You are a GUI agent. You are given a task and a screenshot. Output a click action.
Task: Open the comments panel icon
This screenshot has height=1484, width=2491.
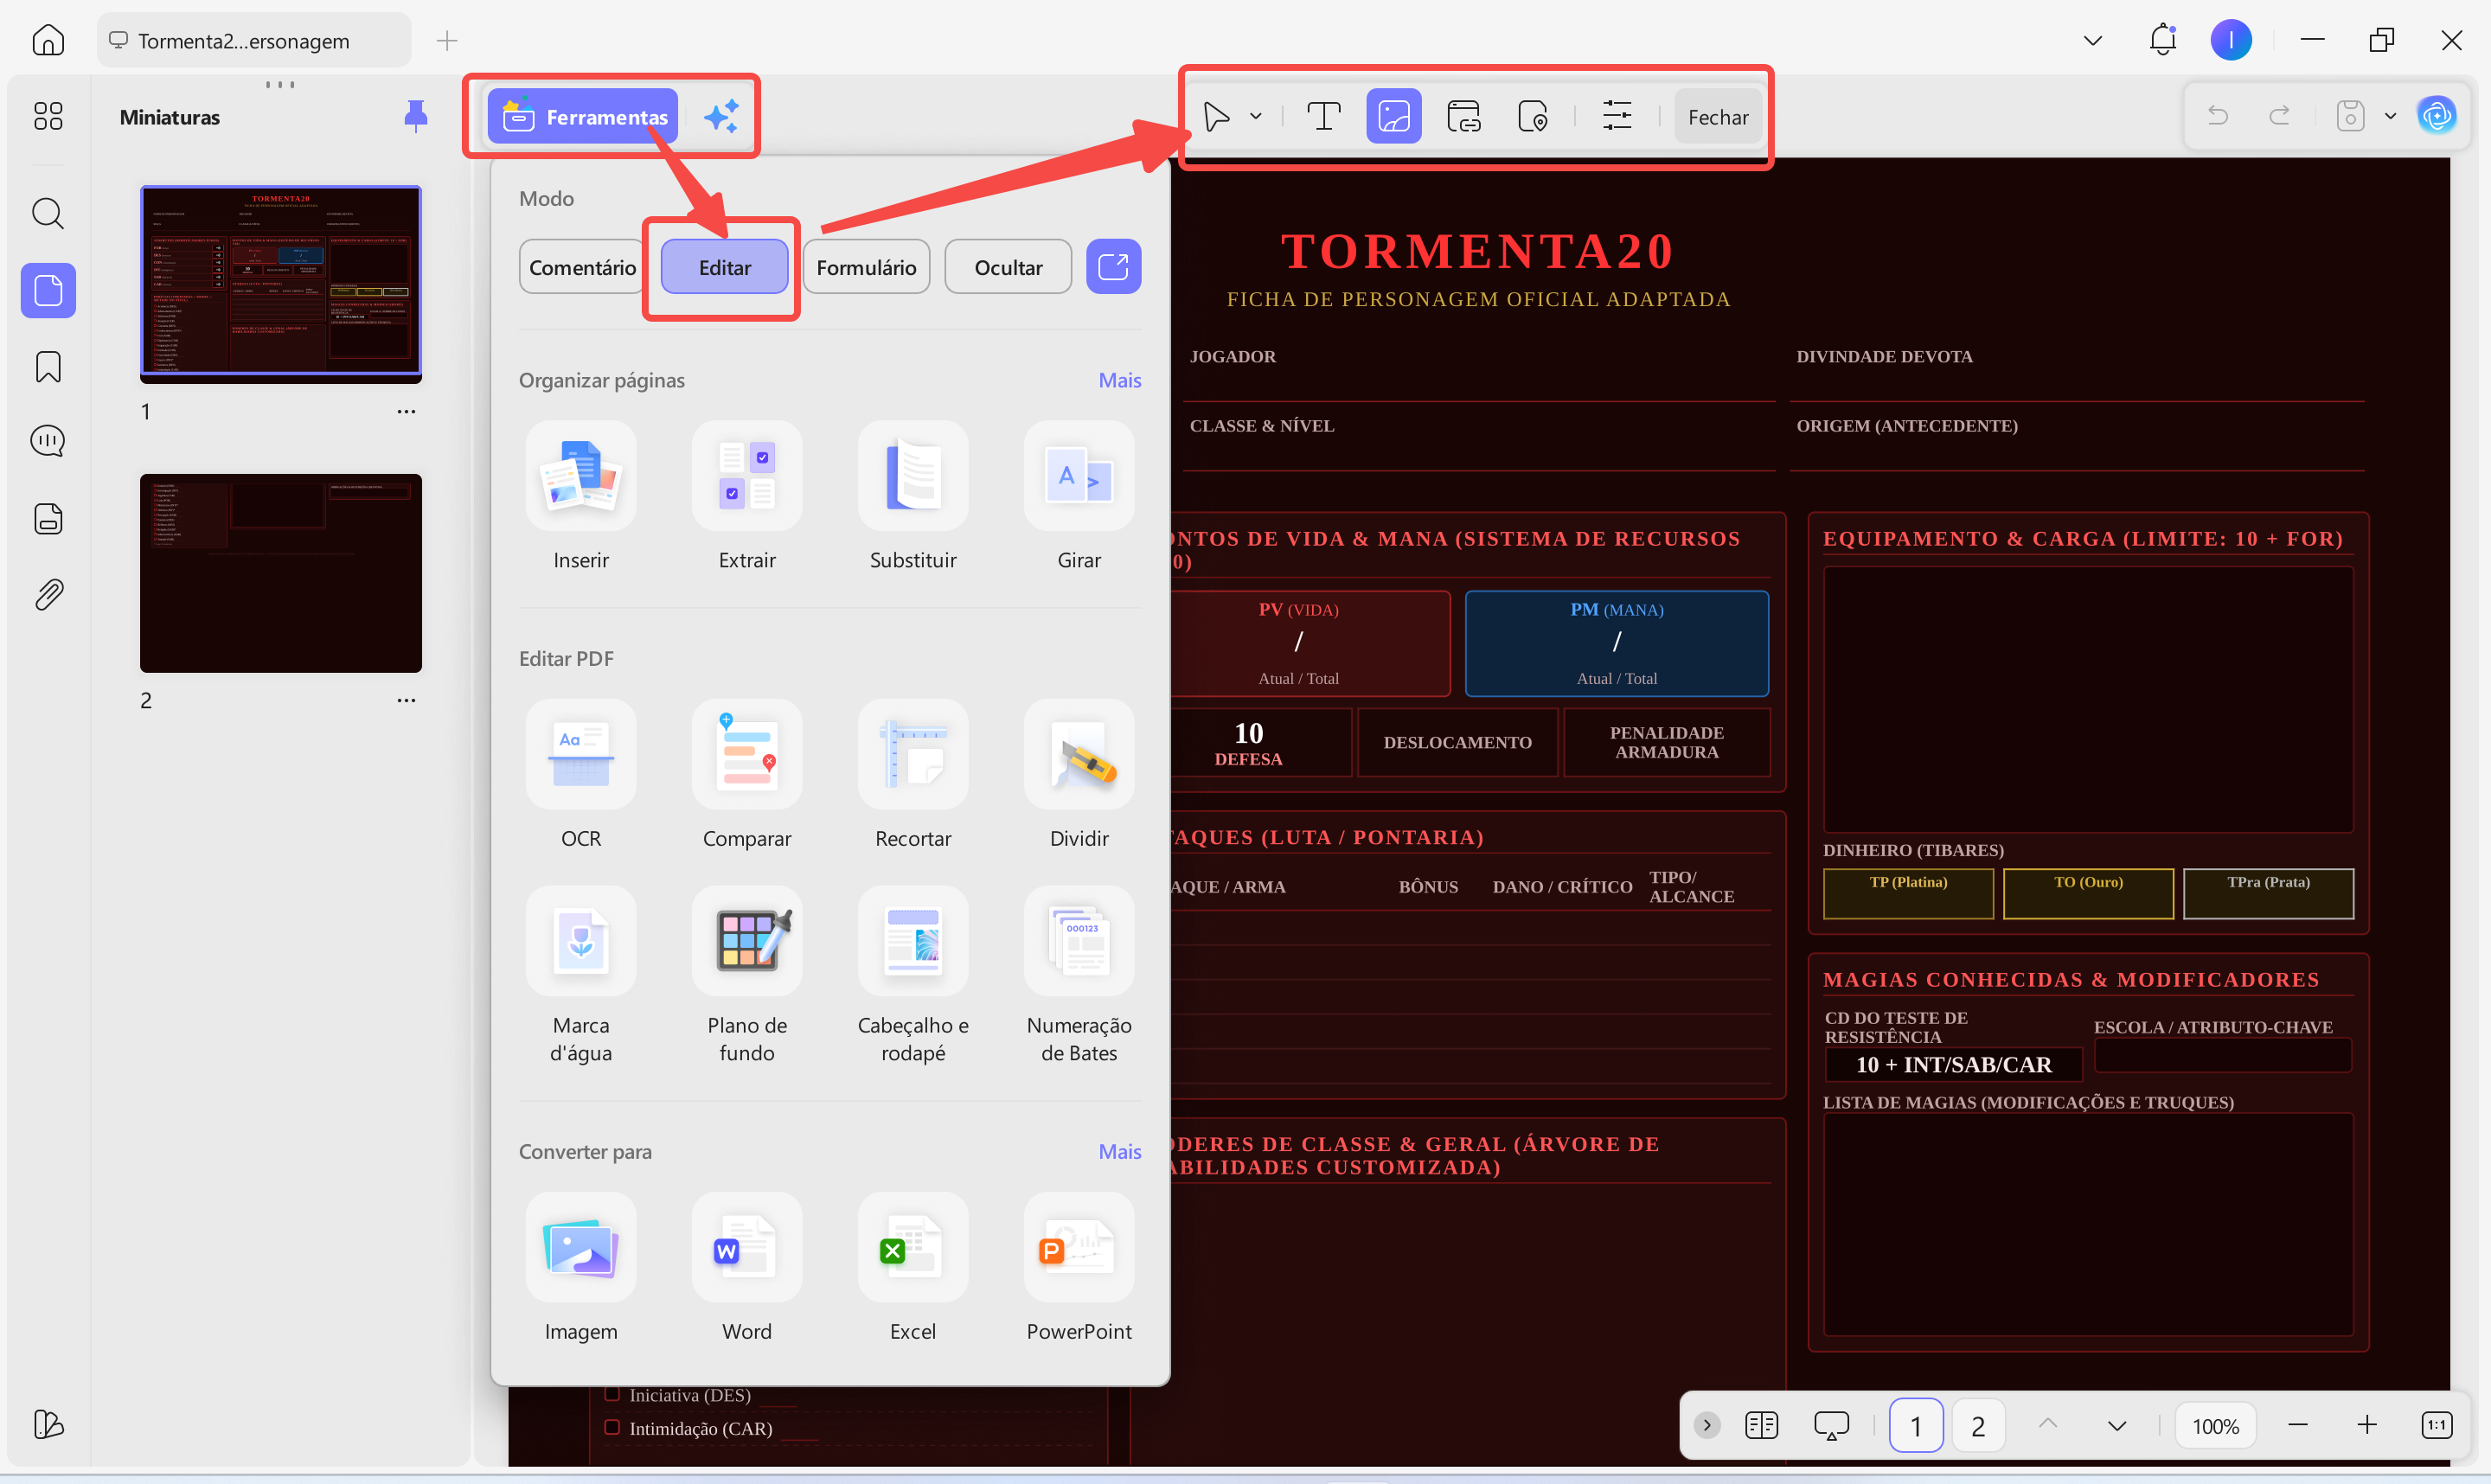pos(48,441)
